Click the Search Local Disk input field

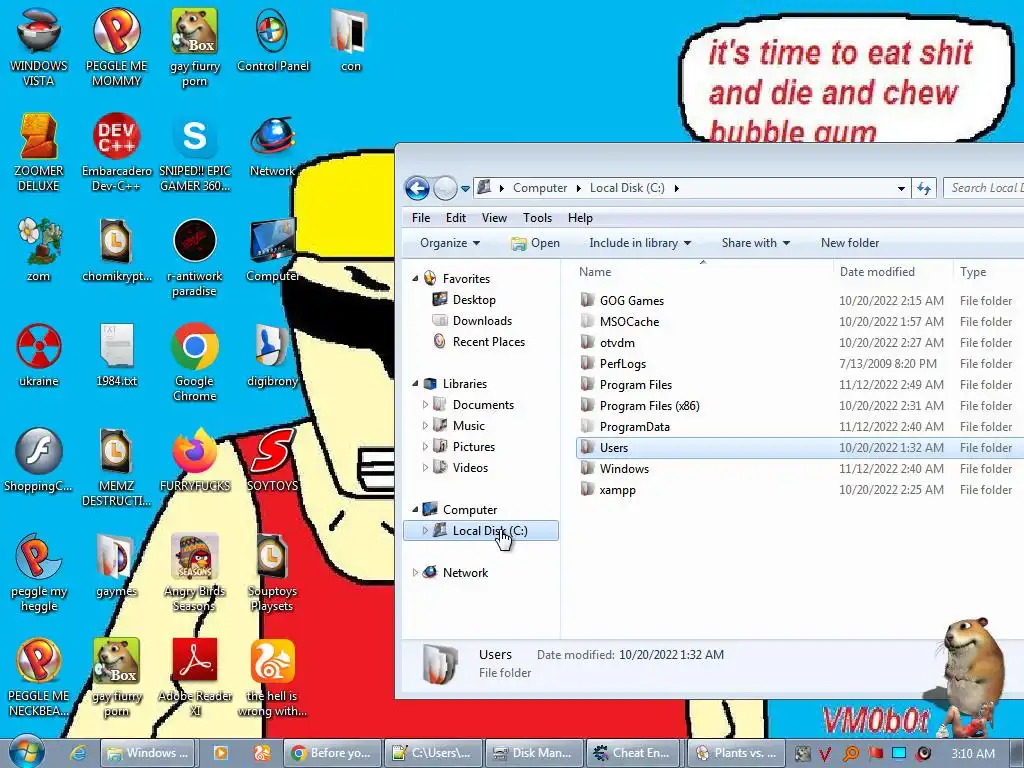[x=984, y=188]
